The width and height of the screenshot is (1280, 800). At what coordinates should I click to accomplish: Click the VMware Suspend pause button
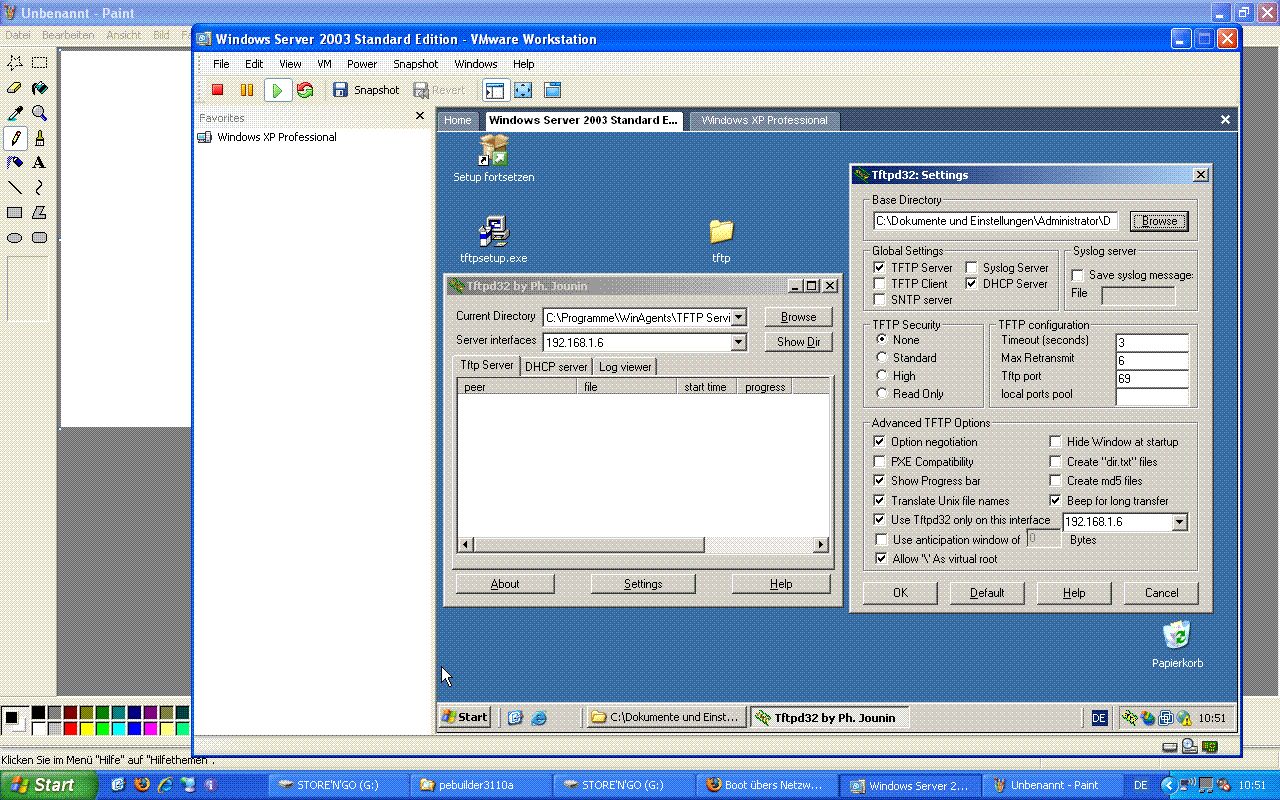(247, 90)
